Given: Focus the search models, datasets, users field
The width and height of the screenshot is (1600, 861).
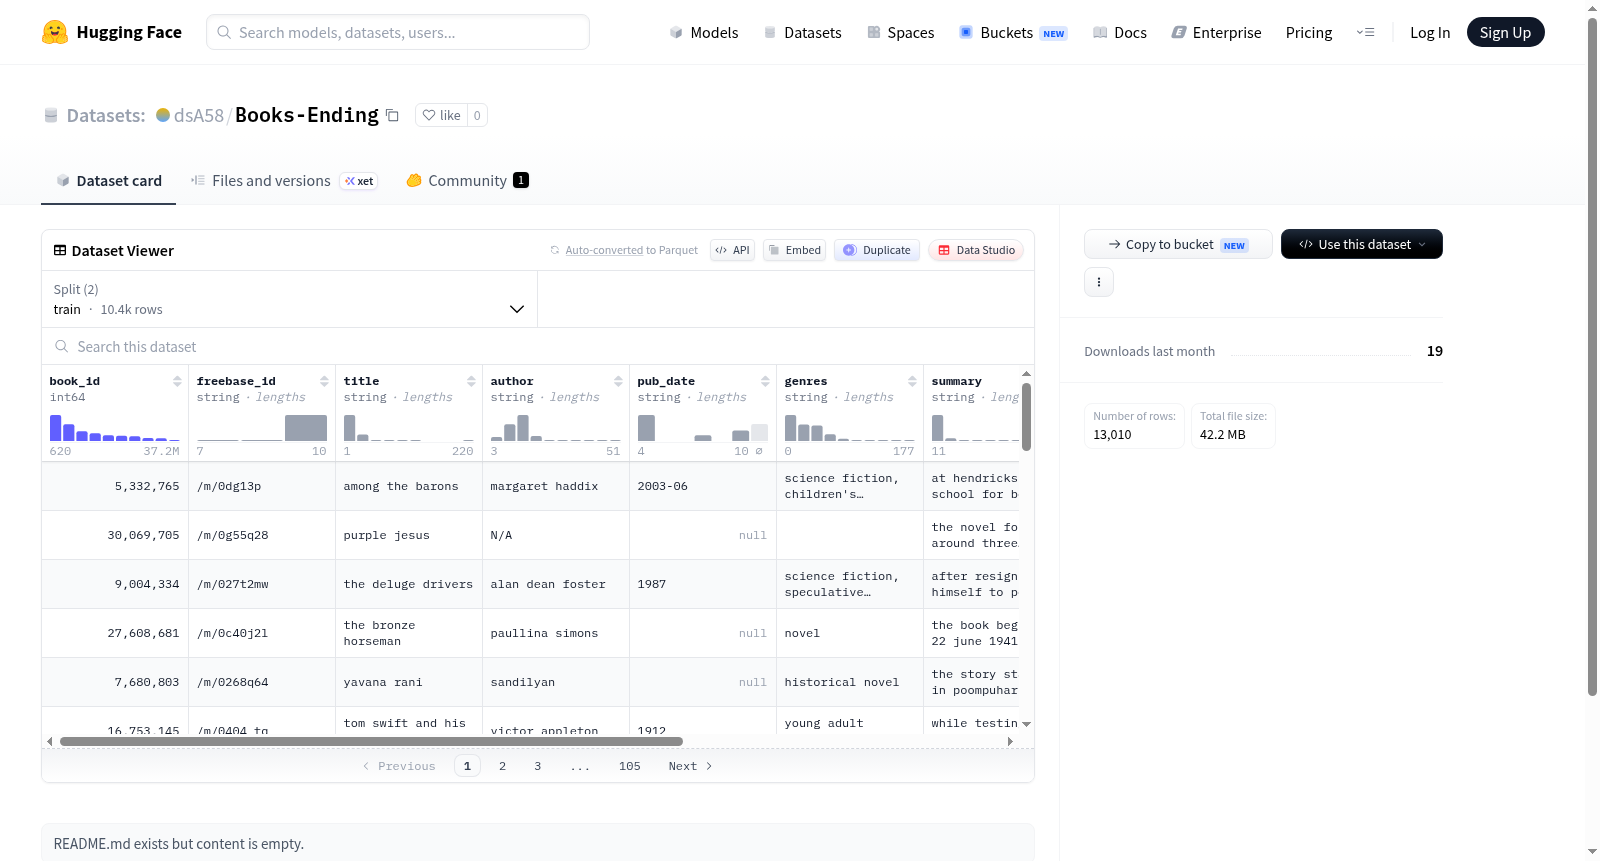Looking at the screenshot, I should [398, 32].
